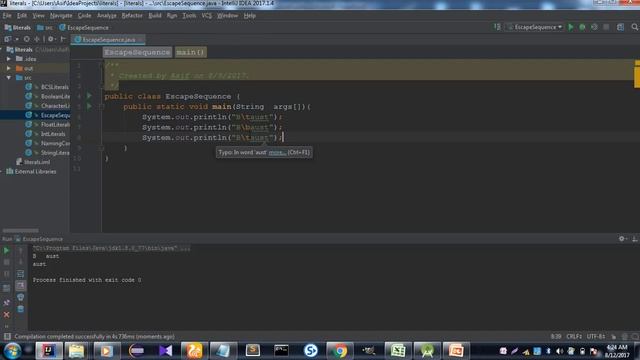Open Skype from the taskbar
The width and height of the screenshot is (640, 360).
click(311, 351)
